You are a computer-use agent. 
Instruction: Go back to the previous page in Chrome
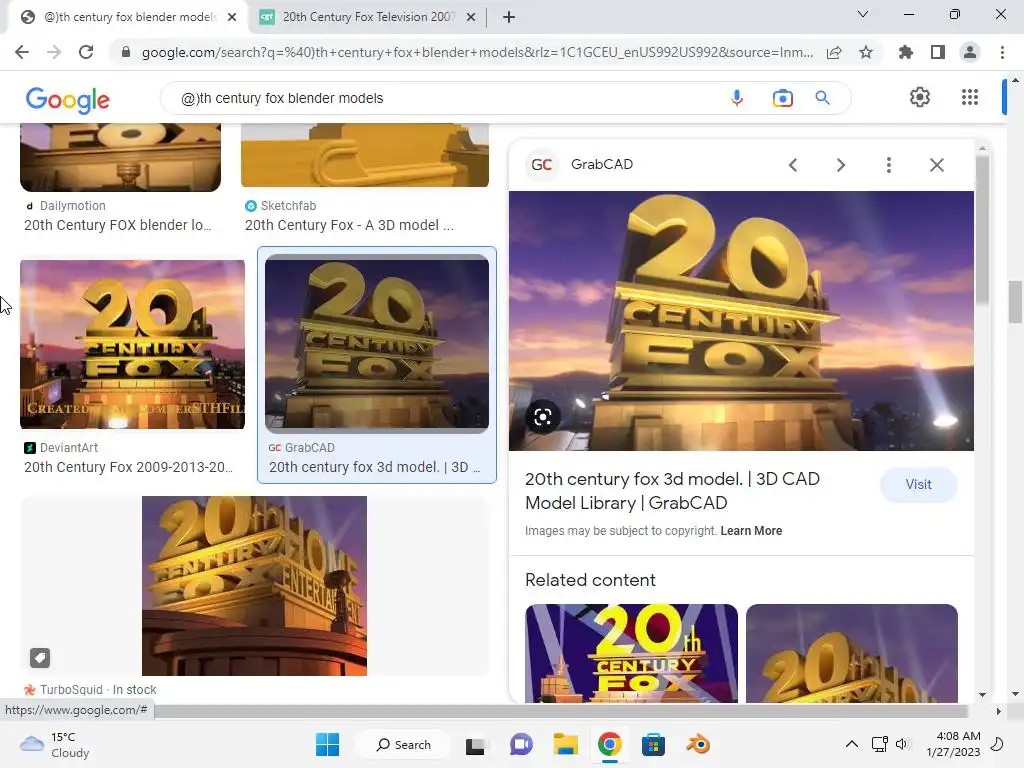[22, 52]
